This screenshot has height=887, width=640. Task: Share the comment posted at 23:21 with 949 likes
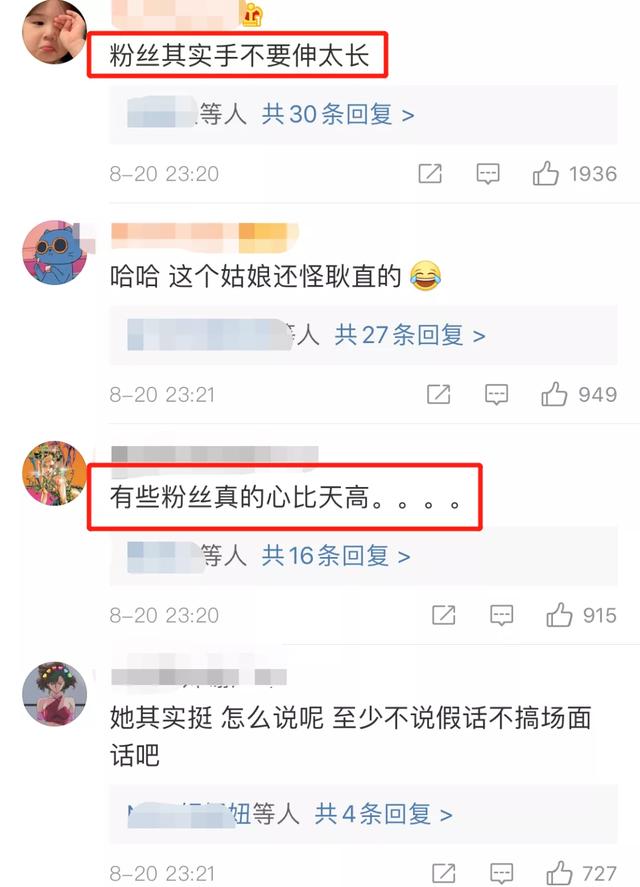[x=439, y=394]
